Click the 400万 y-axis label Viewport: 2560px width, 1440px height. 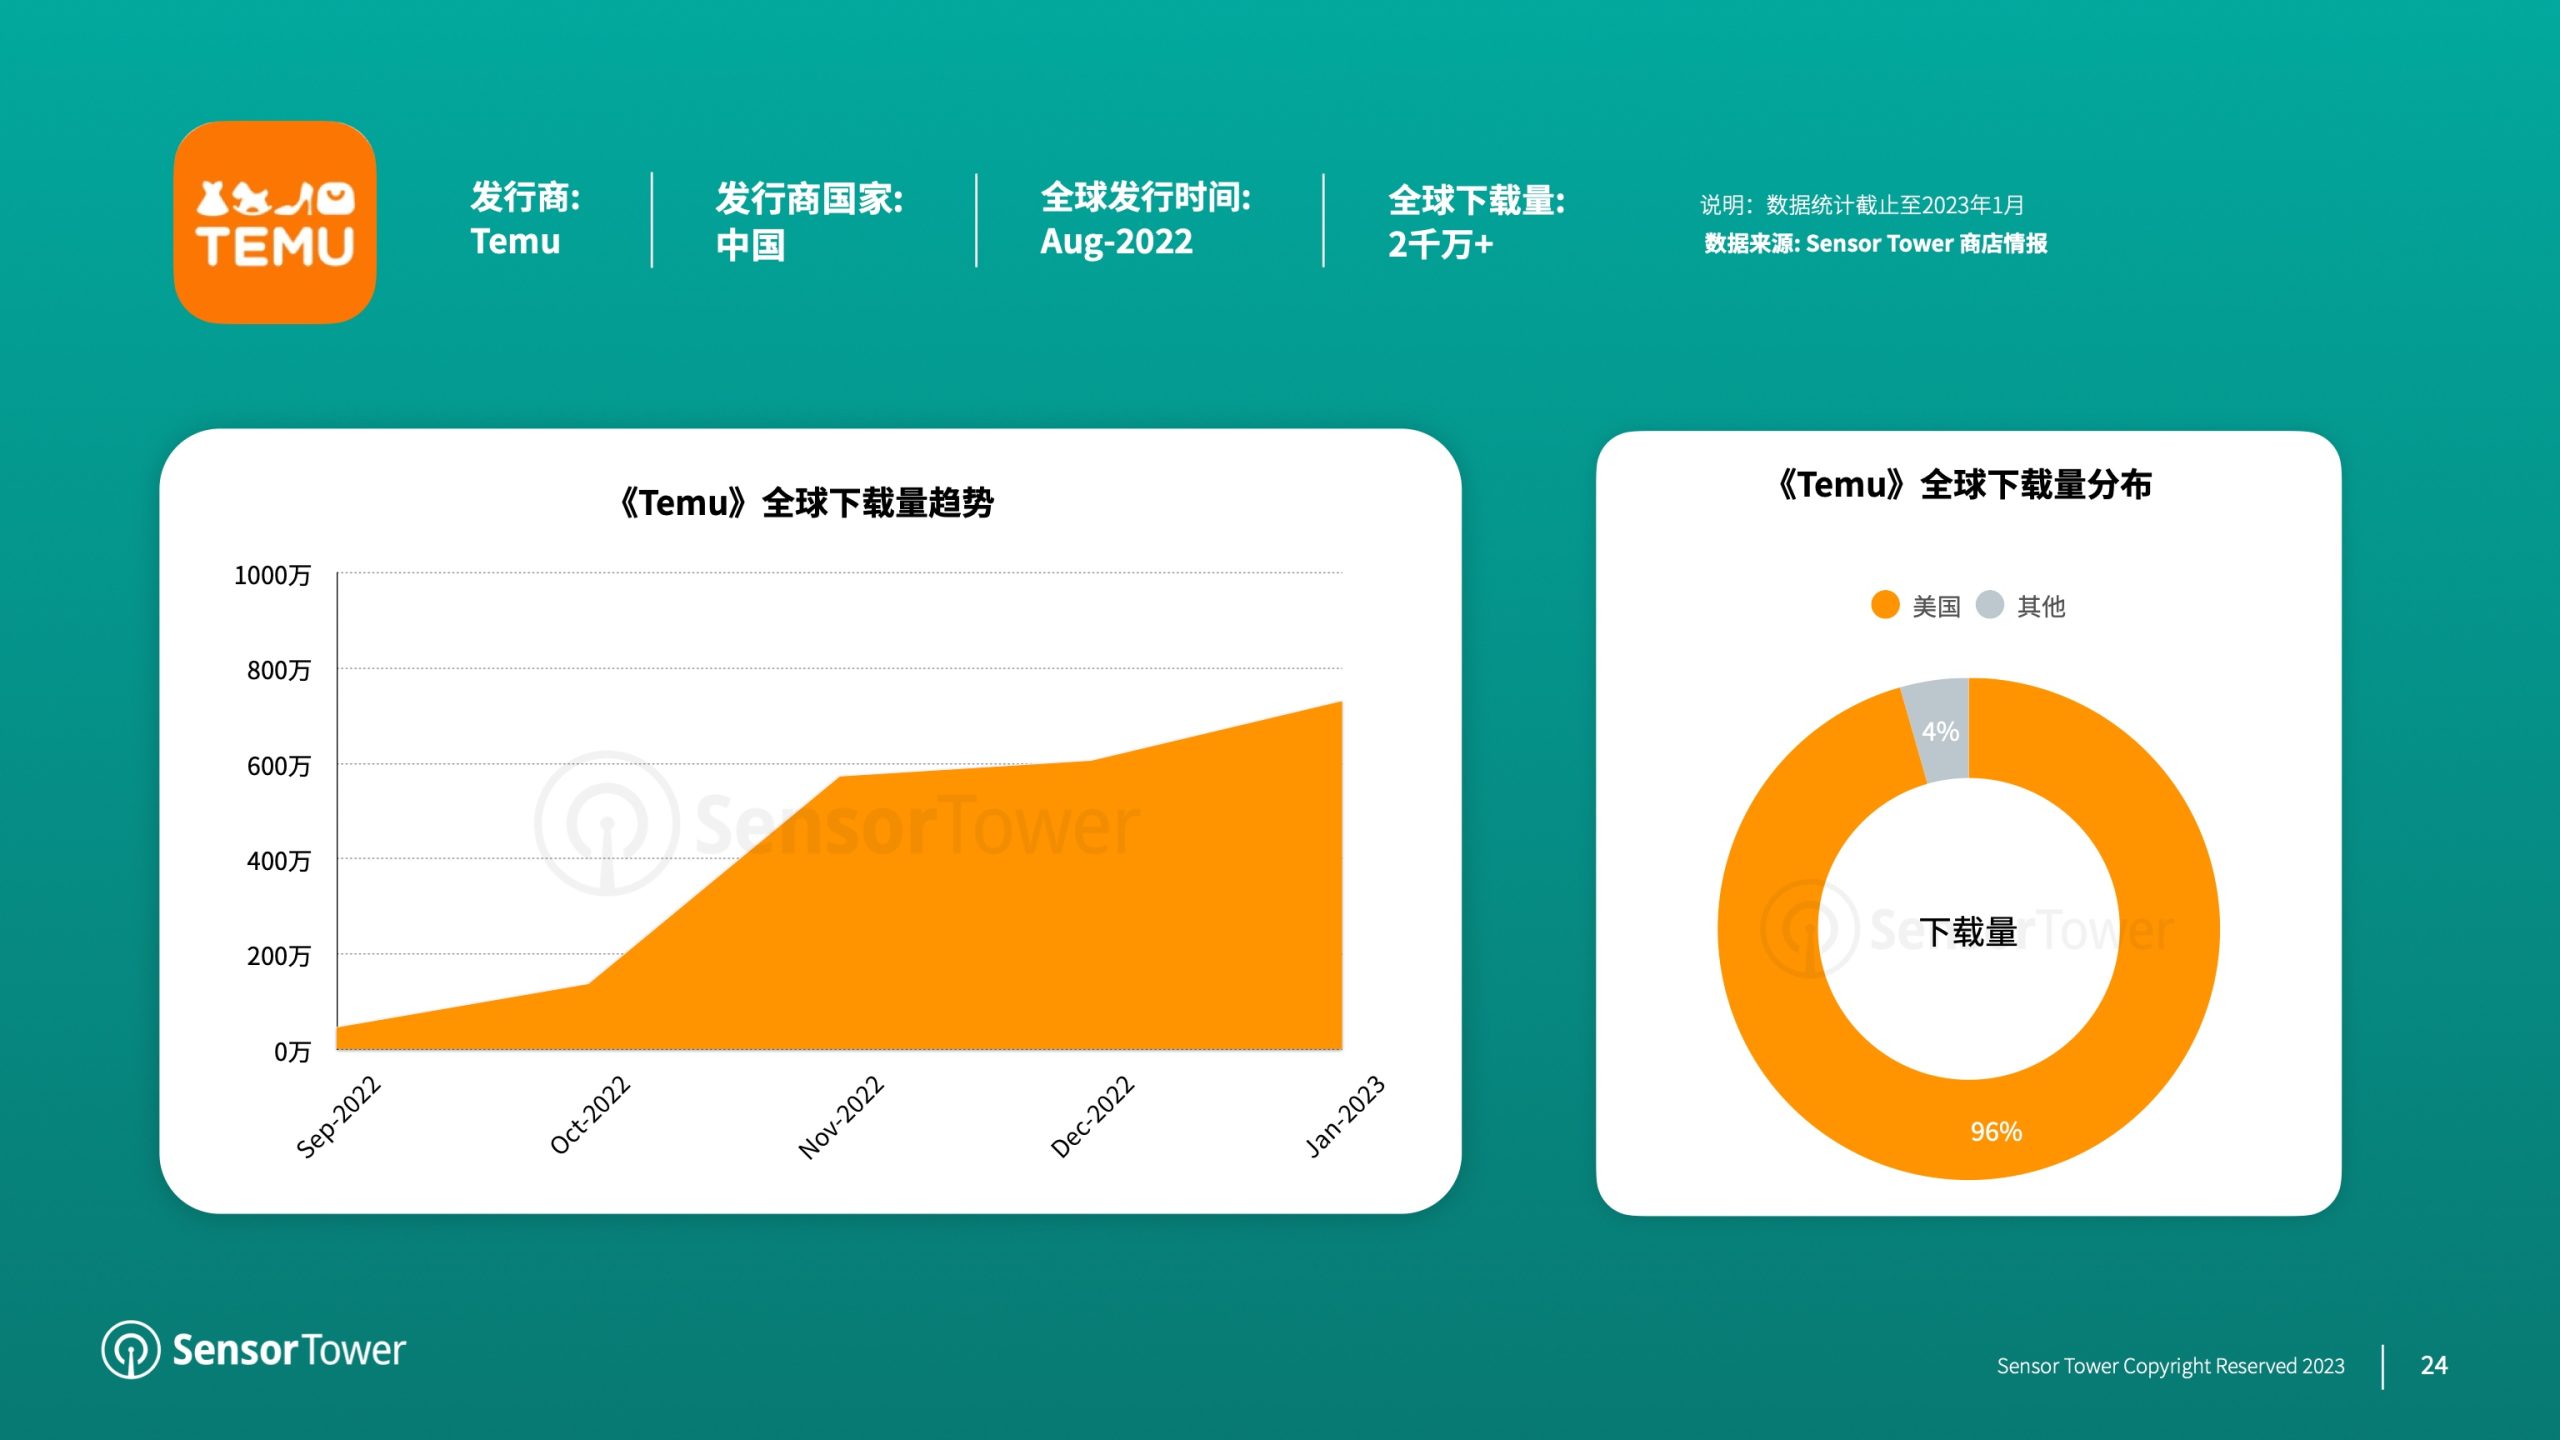[x=279, y=861]
